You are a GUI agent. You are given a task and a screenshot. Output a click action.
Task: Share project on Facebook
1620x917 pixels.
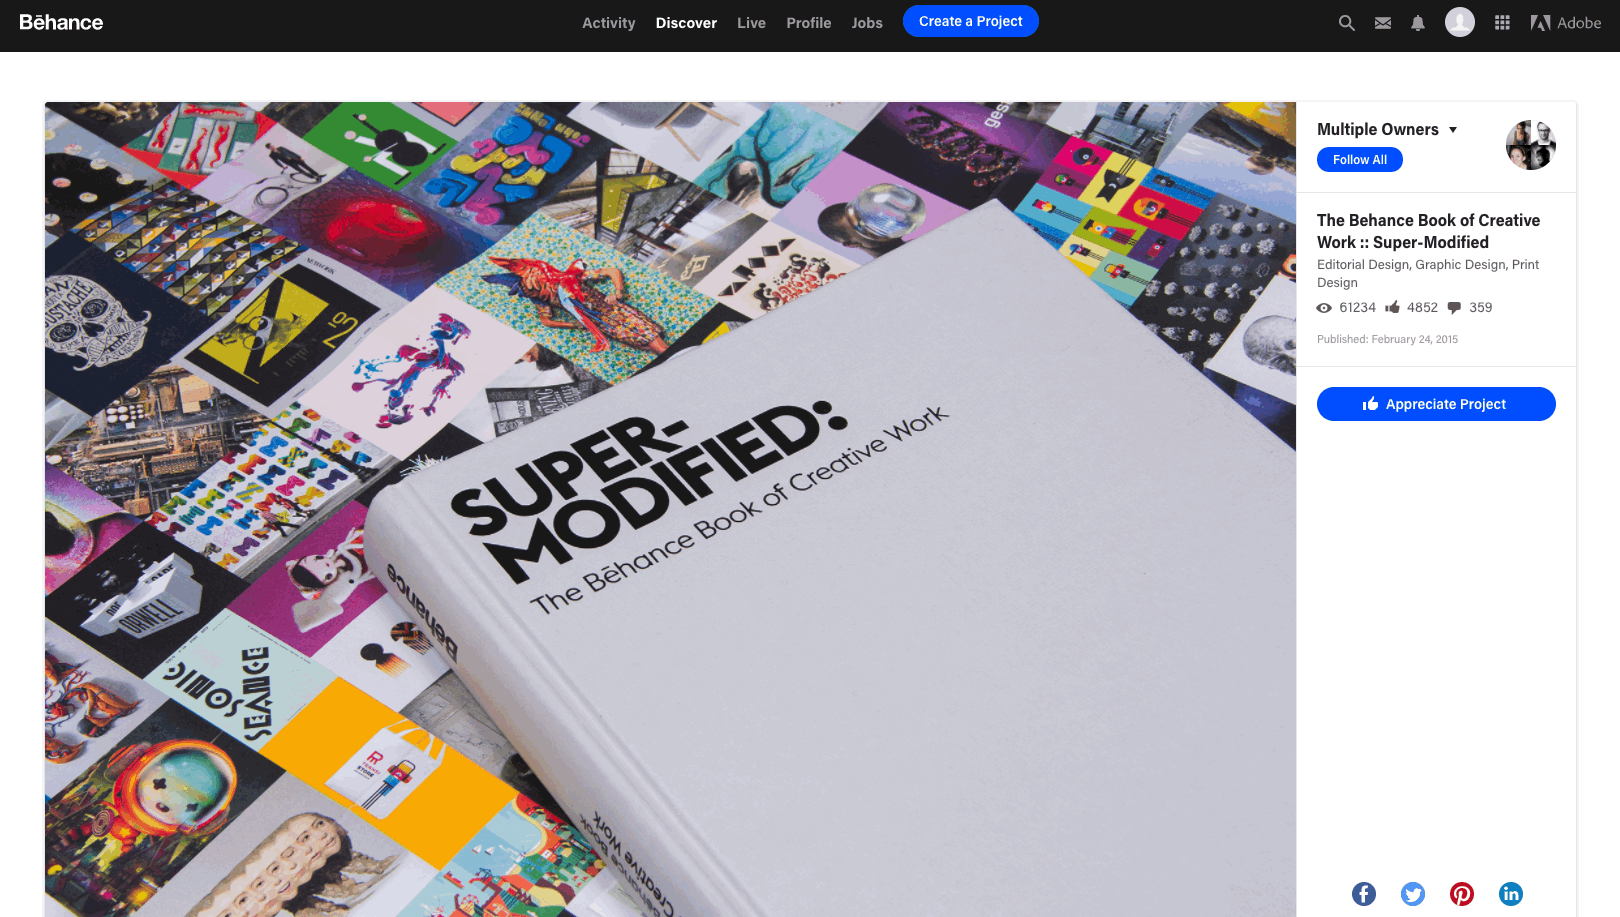[x=1364, y=894]
